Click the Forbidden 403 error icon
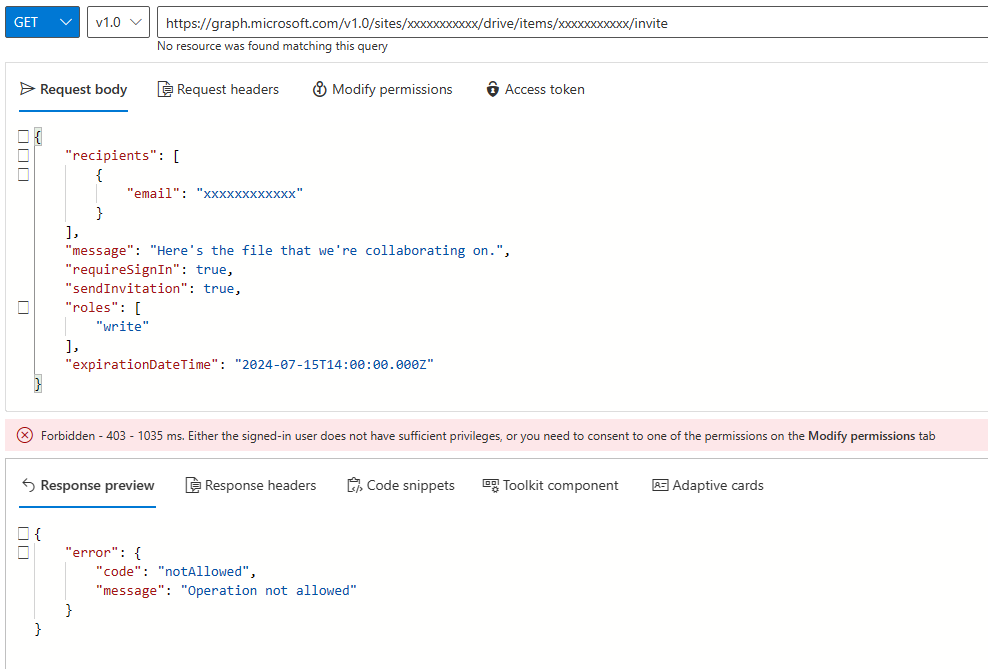Screen dimensions: 988x669 pos(25,435)
